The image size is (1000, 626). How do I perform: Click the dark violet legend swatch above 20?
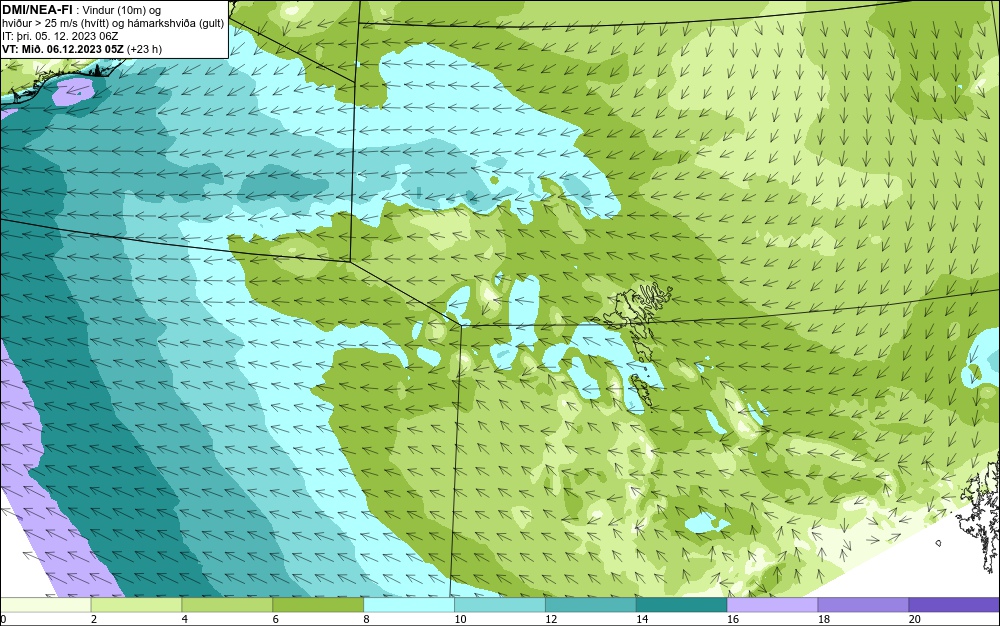pyautogui.click(x=954, y=604)
